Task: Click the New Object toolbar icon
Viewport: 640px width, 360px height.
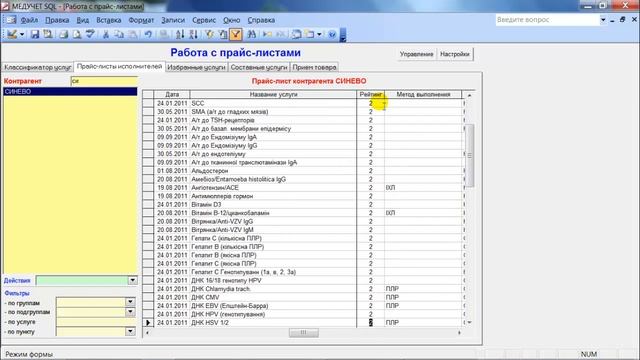Action: pos(310,34)
